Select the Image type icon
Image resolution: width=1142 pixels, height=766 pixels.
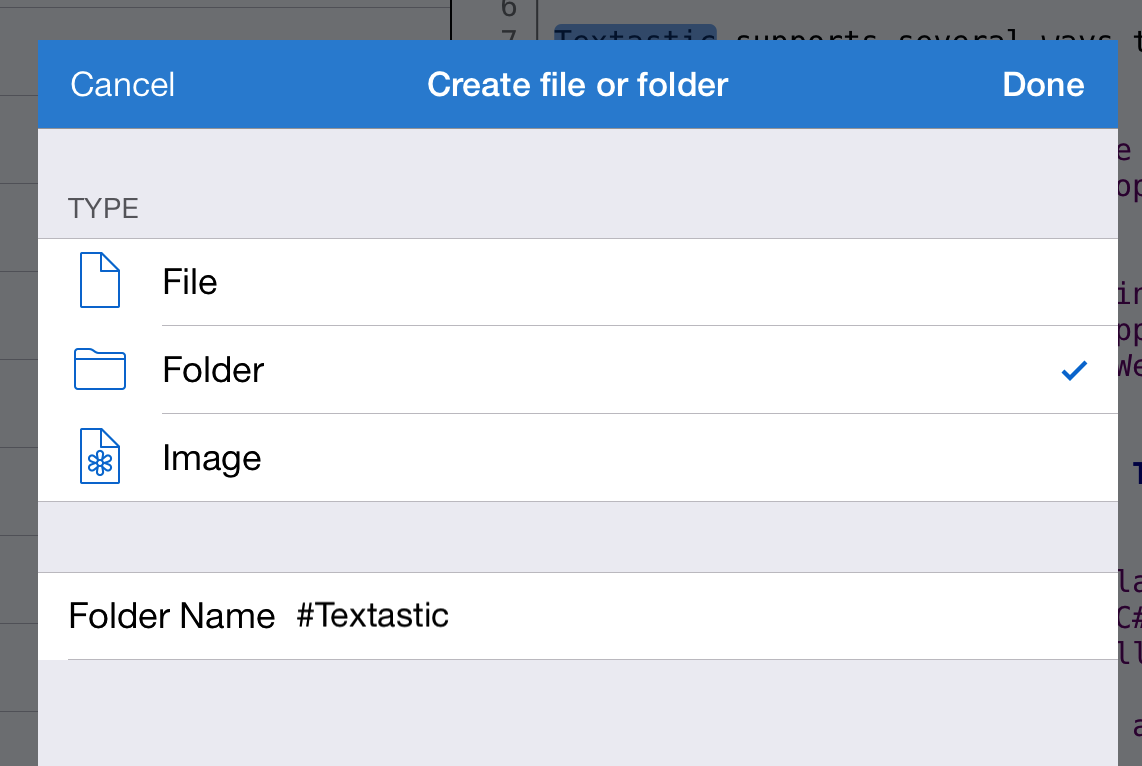point(100,457)
